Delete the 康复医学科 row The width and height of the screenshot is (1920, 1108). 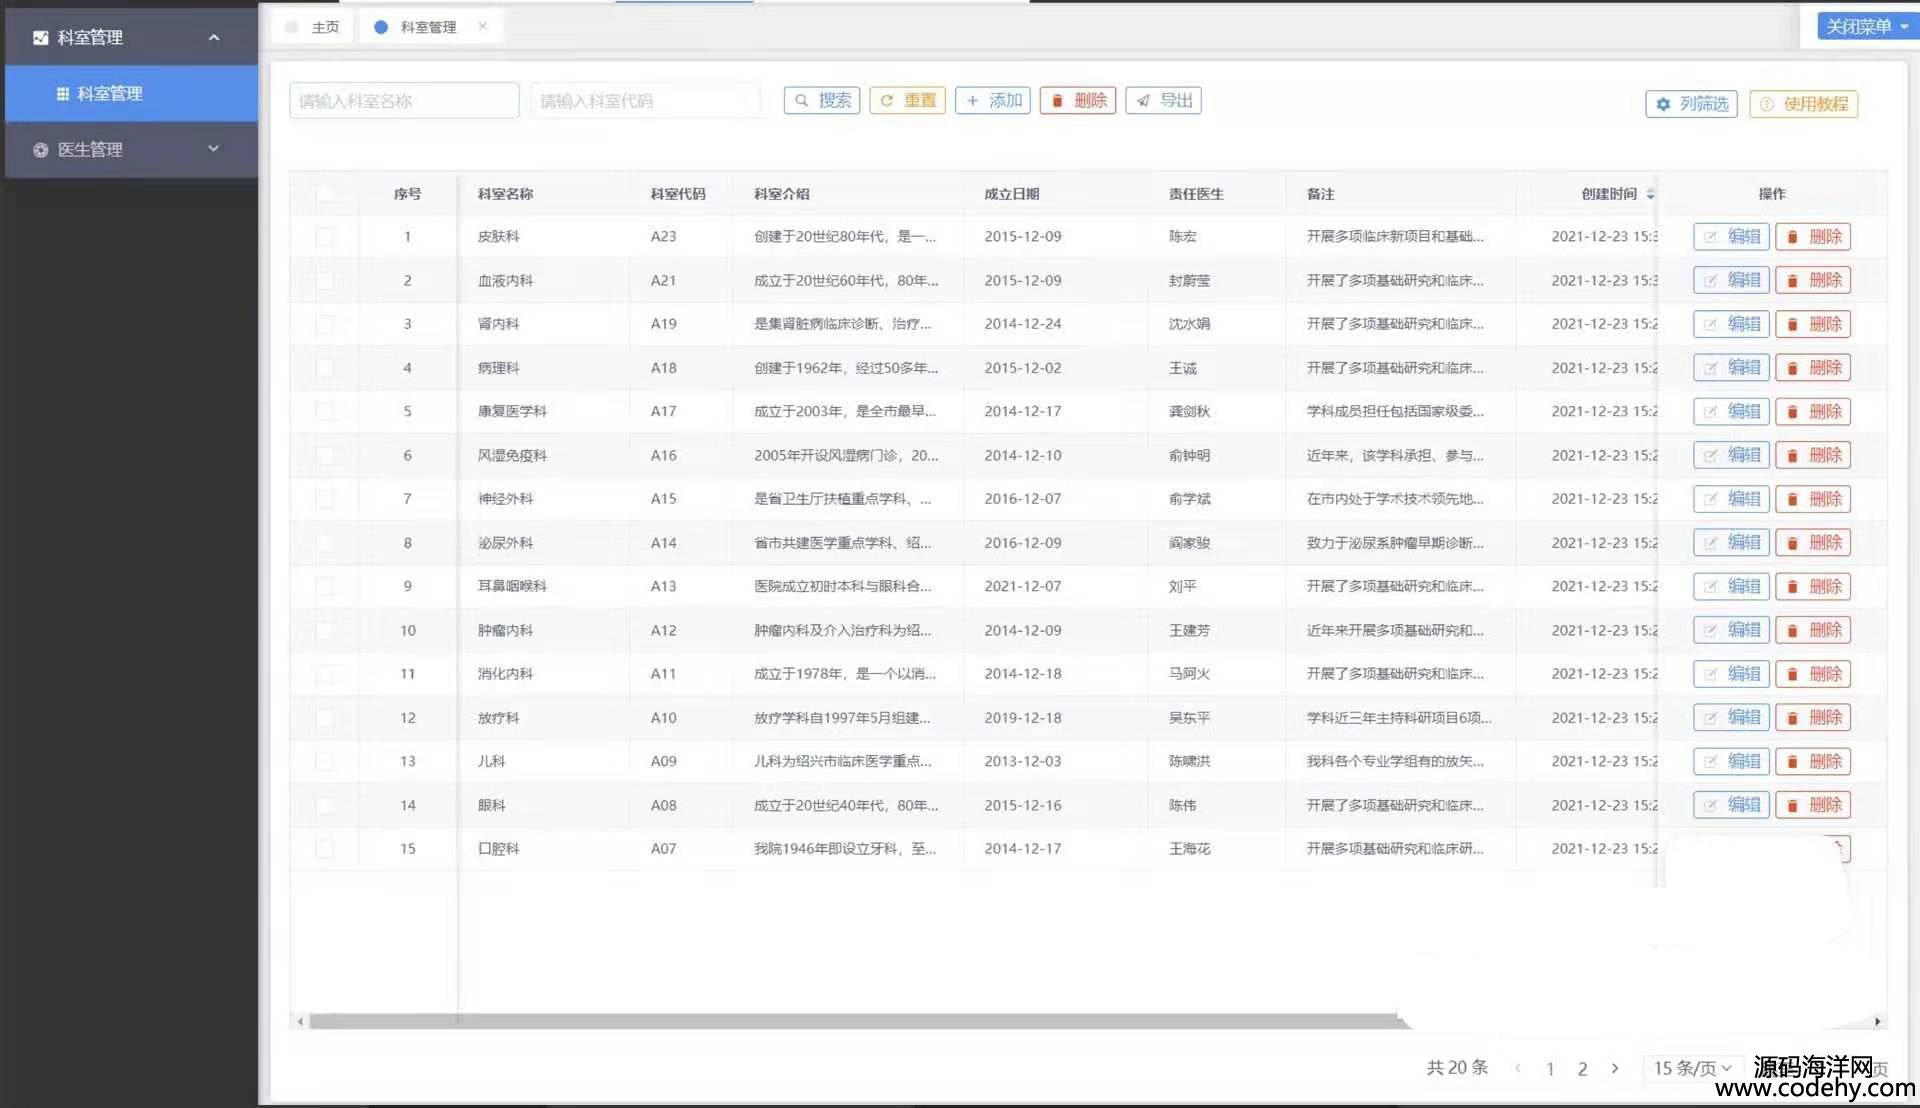point(1813,411)
